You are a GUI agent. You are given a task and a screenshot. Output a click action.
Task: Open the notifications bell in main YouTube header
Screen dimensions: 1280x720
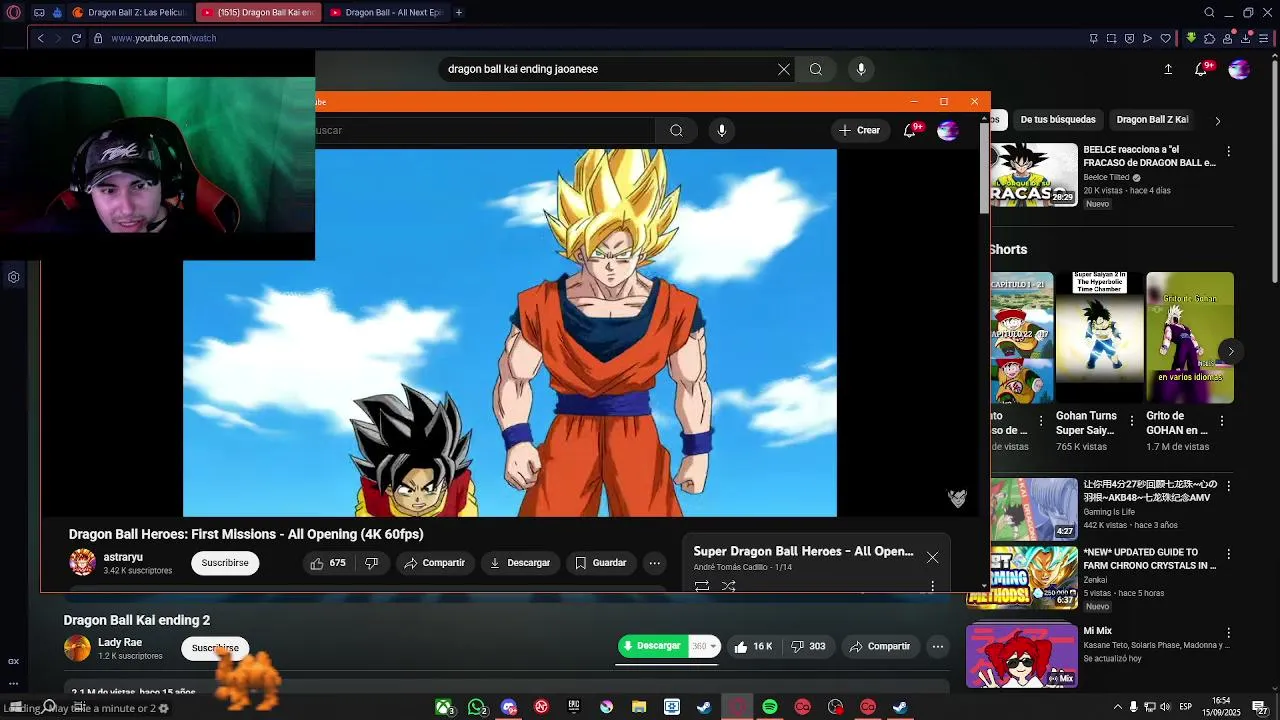[1201, 69]
